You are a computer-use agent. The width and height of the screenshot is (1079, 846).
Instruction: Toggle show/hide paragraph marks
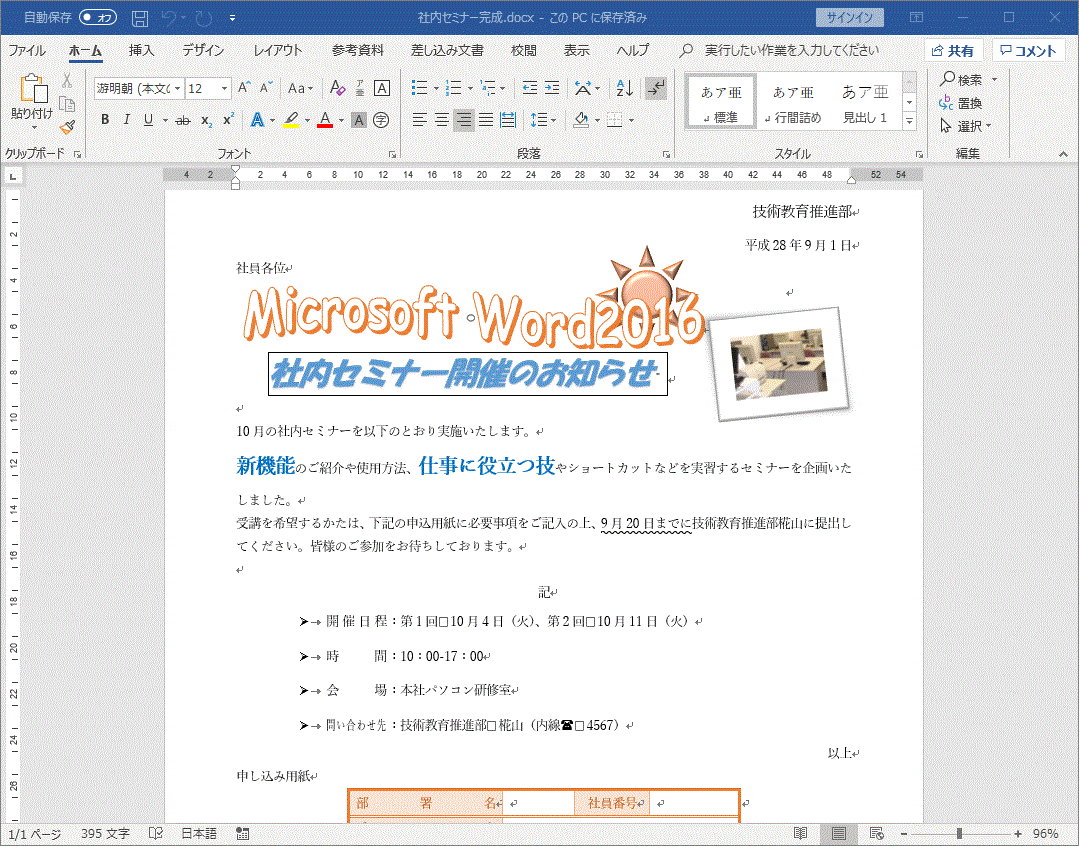(x=656, y=88)
